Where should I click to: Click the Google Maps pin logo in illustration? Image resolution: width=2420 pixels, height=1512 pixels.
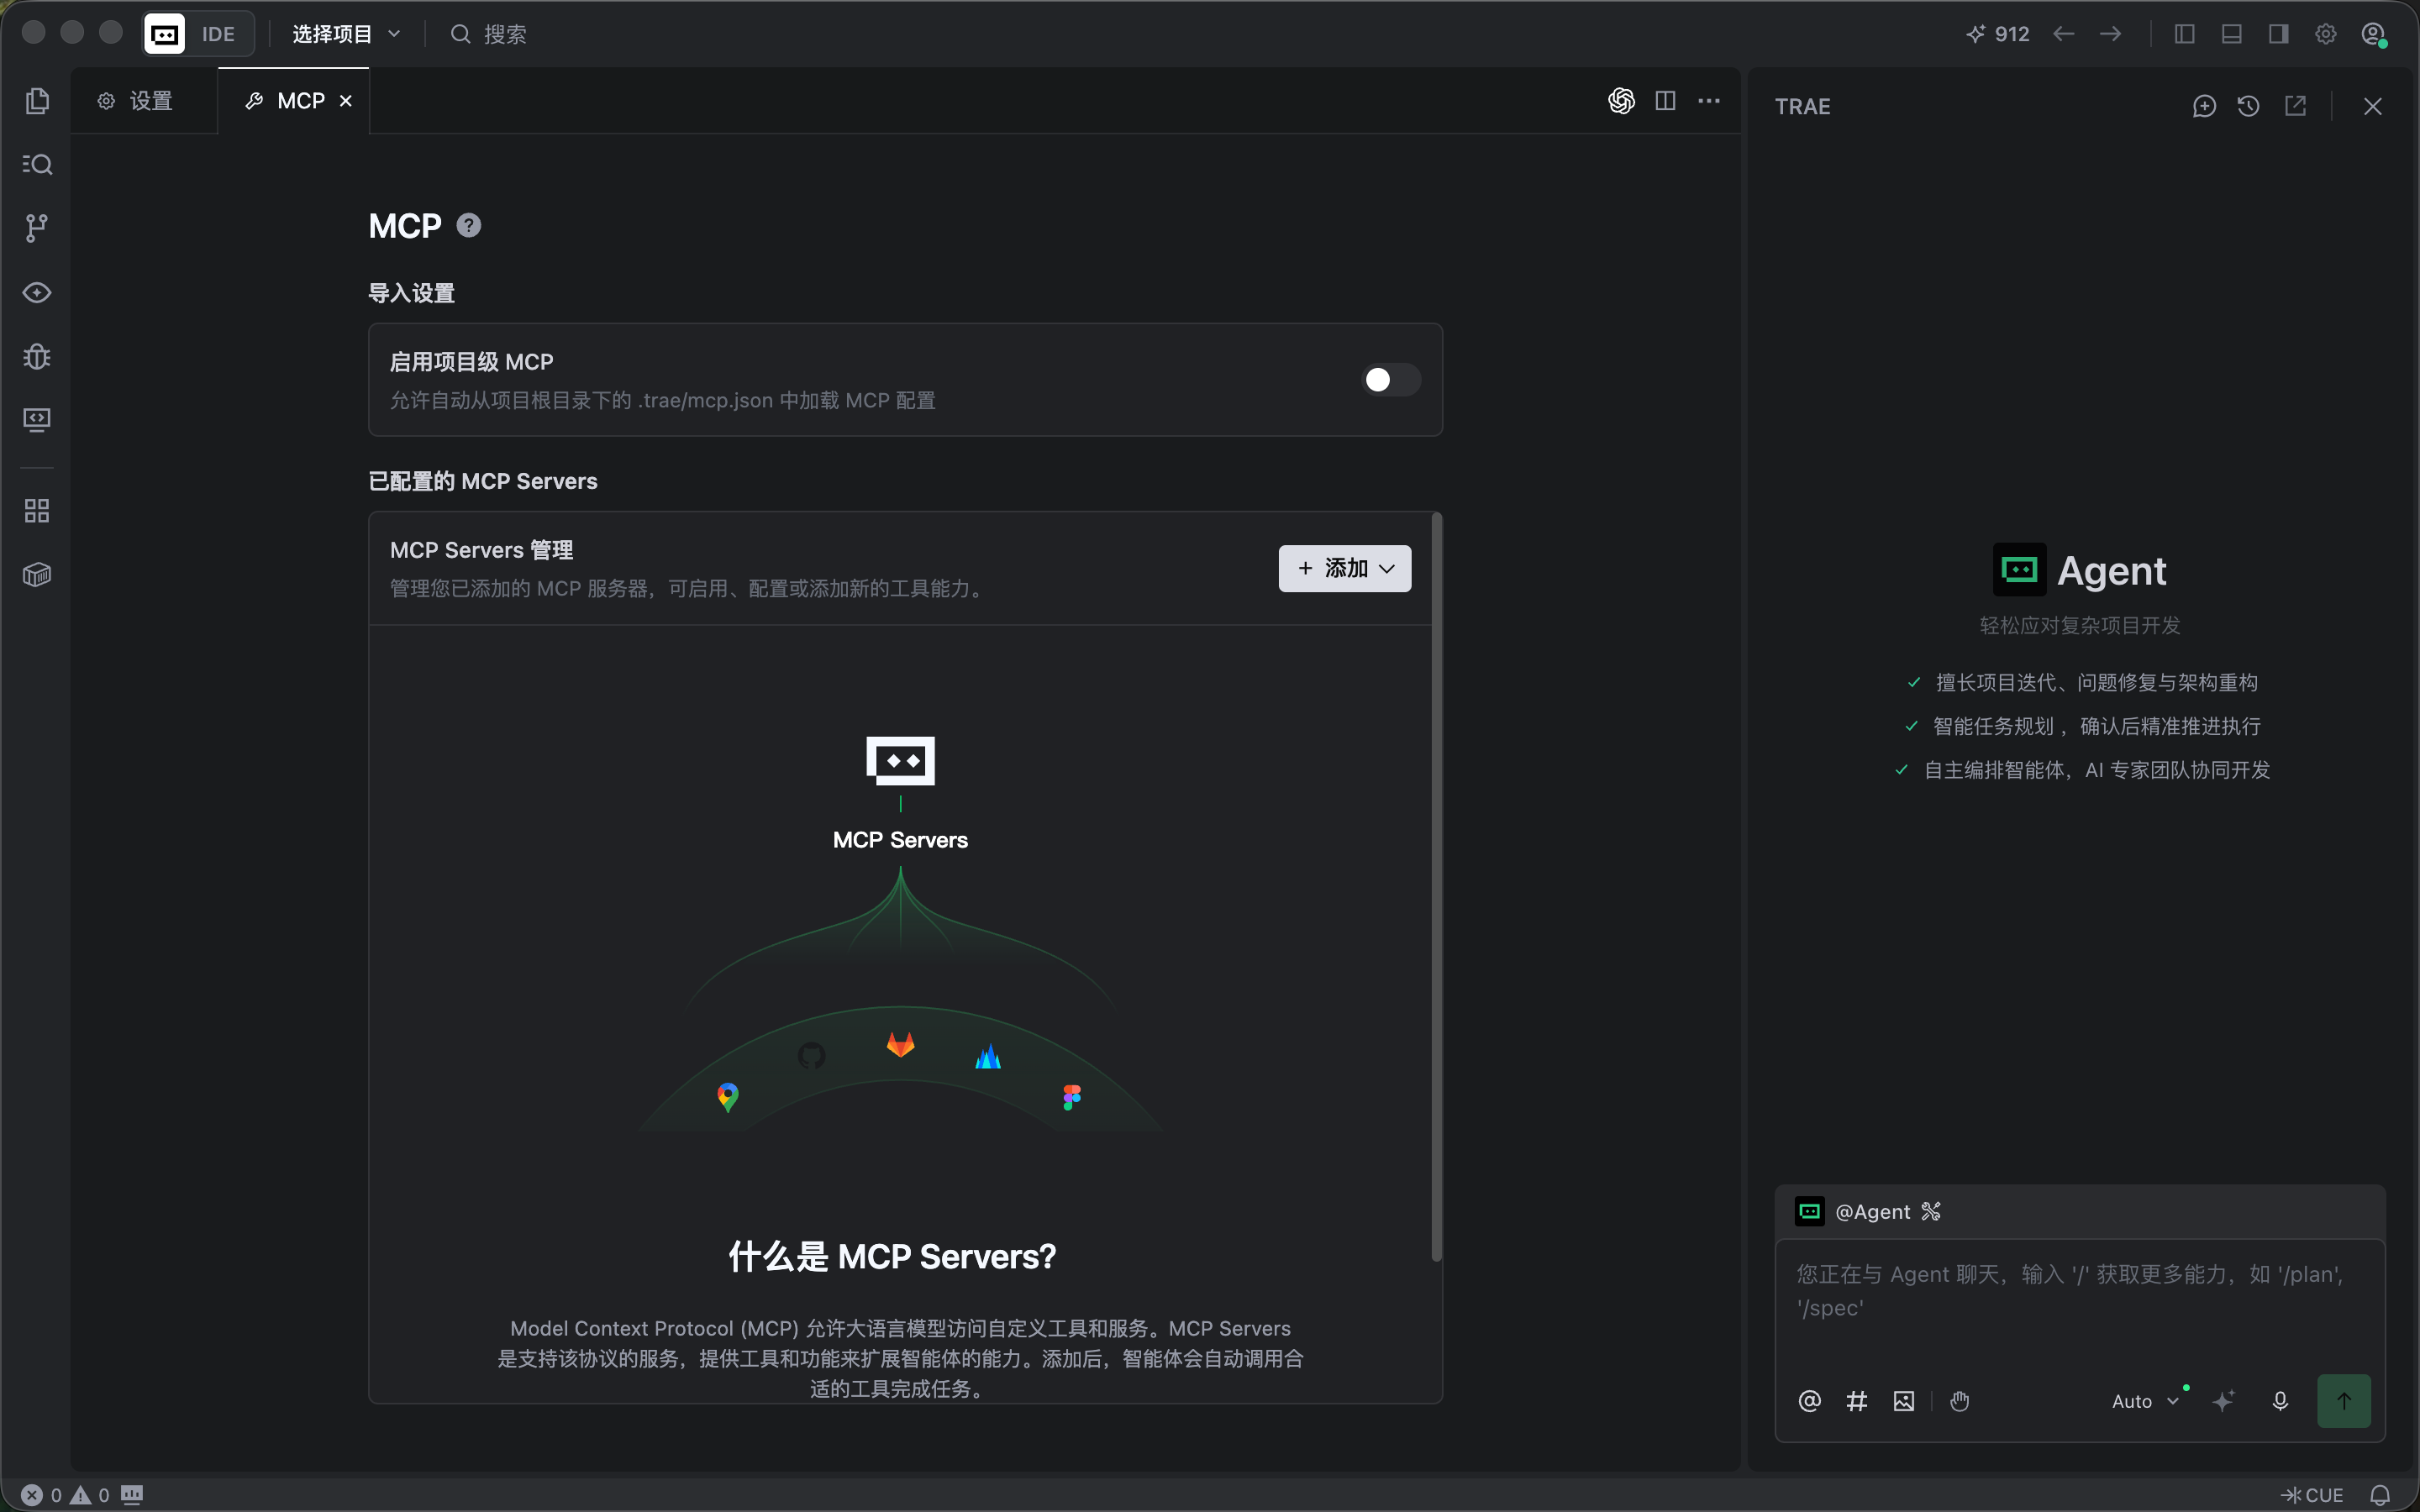click(x=728, y=1097)
